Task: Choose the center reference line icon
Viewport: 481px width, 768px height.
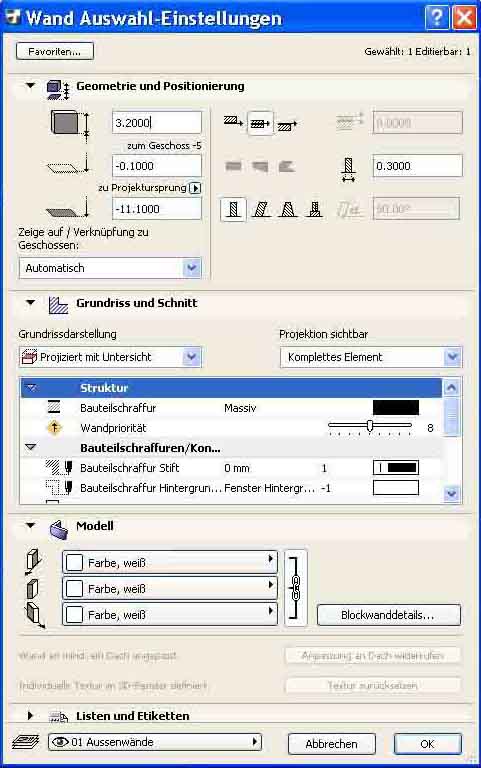Action: click(x=260, y=123)
